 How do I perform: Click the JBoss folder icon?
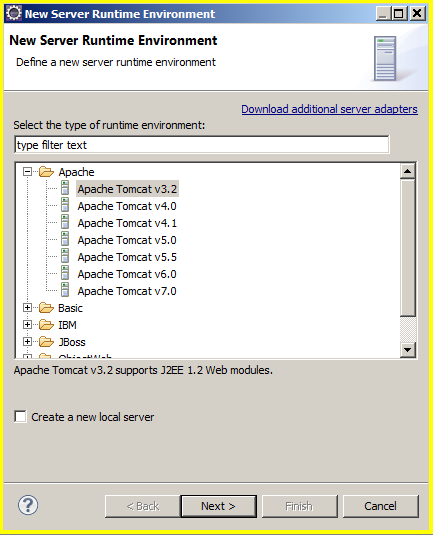coord(46,342)
